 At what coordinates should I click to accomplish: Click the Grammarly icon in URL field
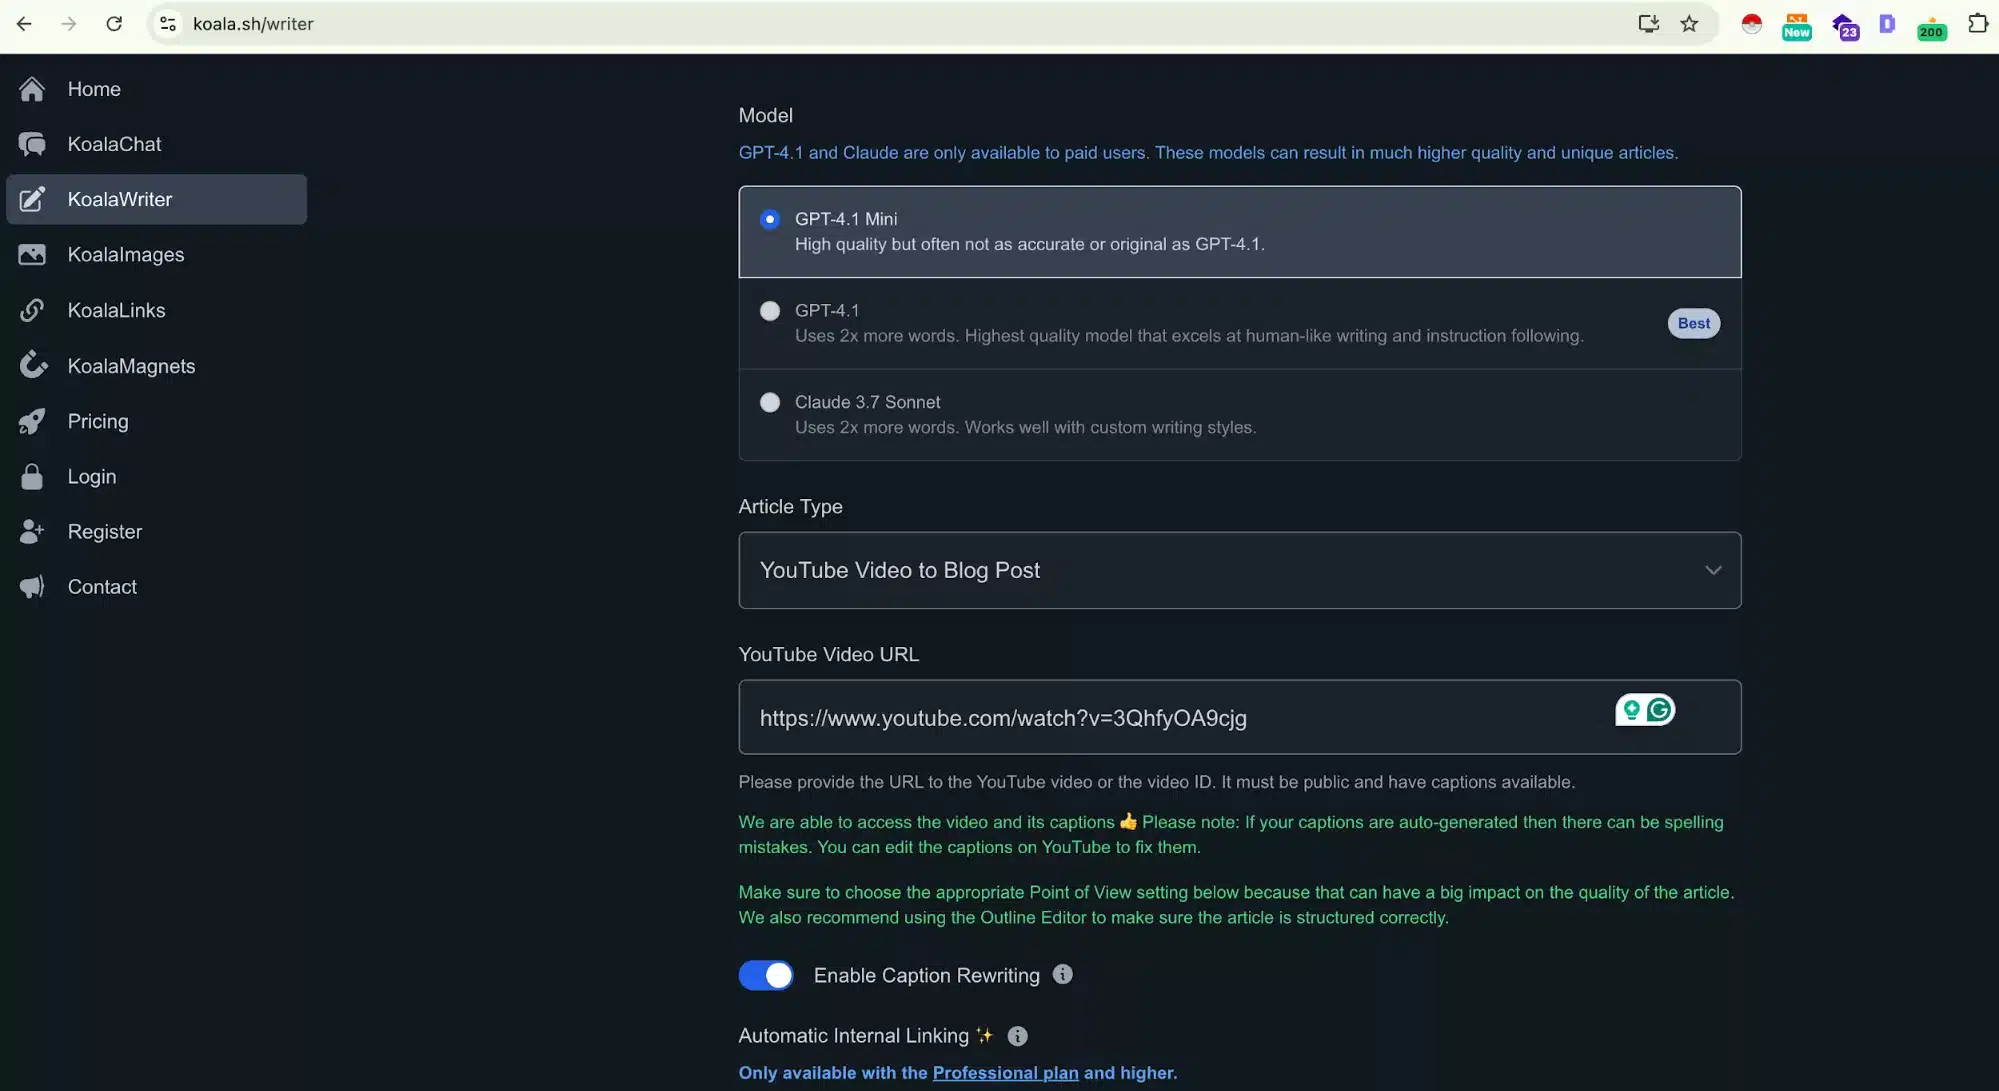[x=1659, y=710]
